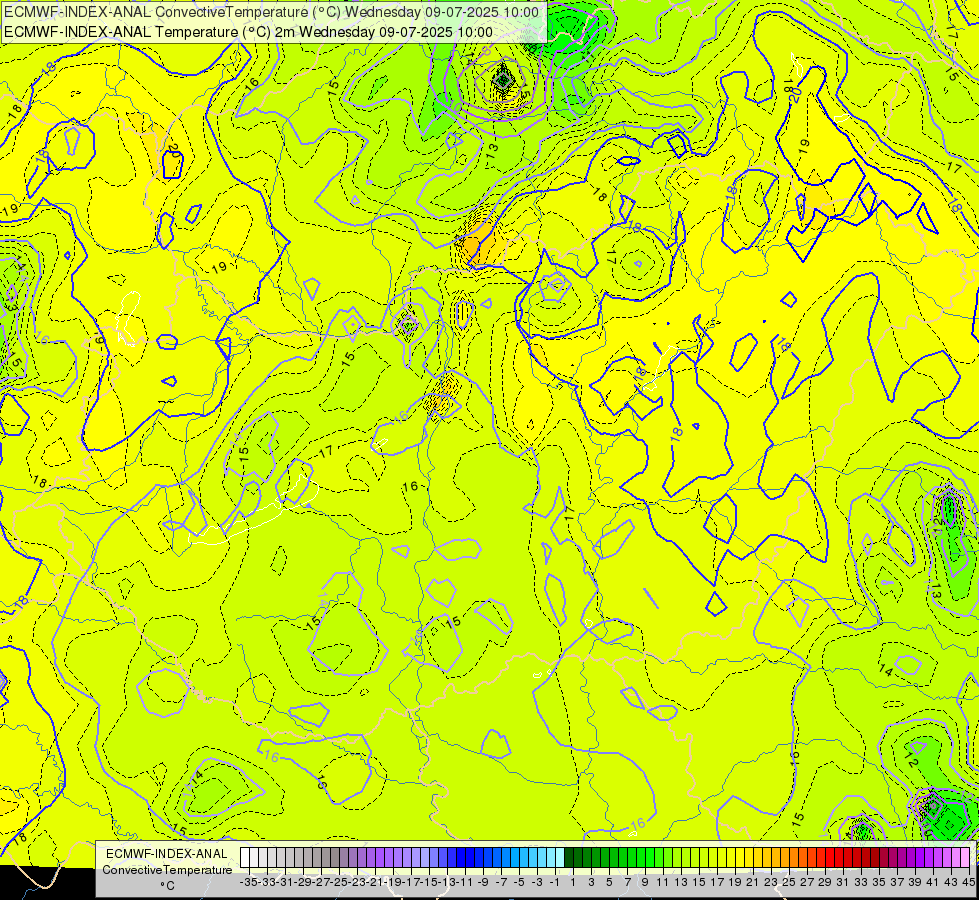
Task: Pick the dark green swatch above the 1 label
Action: tap(569, 858)
